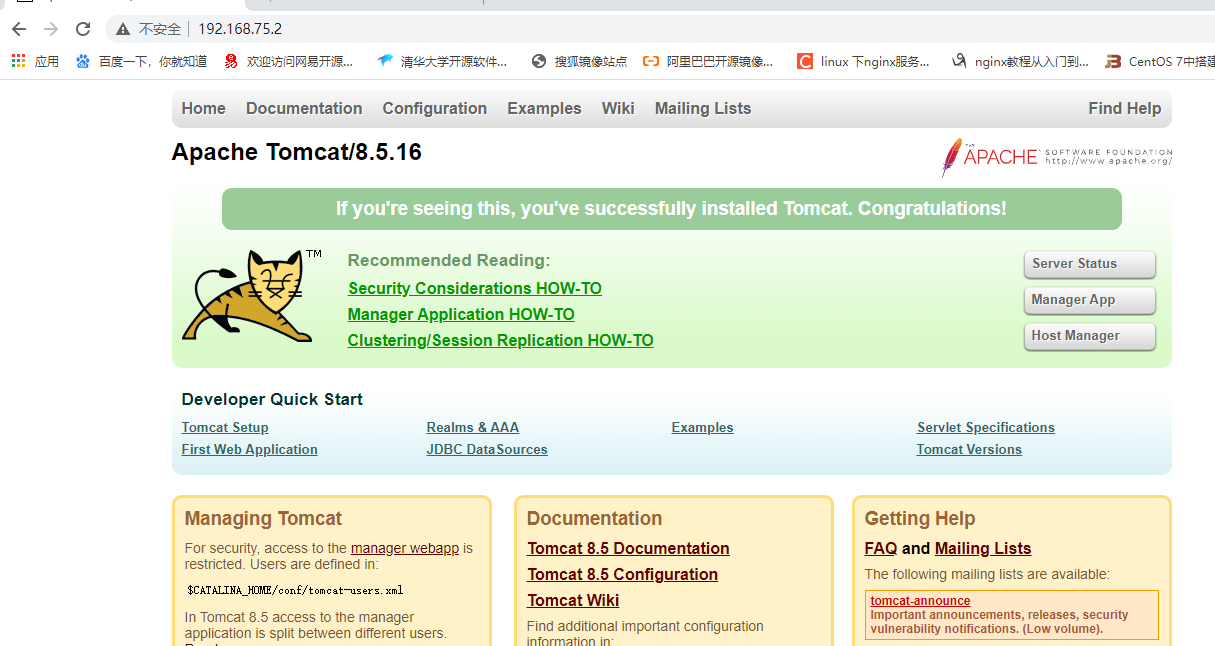Open the Tomcat Wiki link

coord(573,600)
